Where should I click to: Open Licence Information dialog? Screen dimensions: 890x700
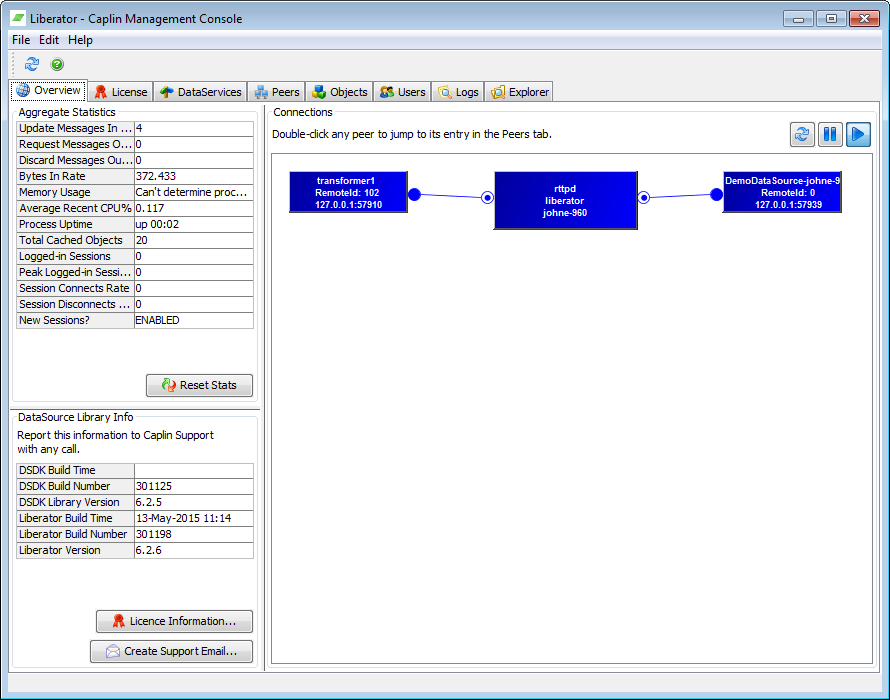[174, 621]
